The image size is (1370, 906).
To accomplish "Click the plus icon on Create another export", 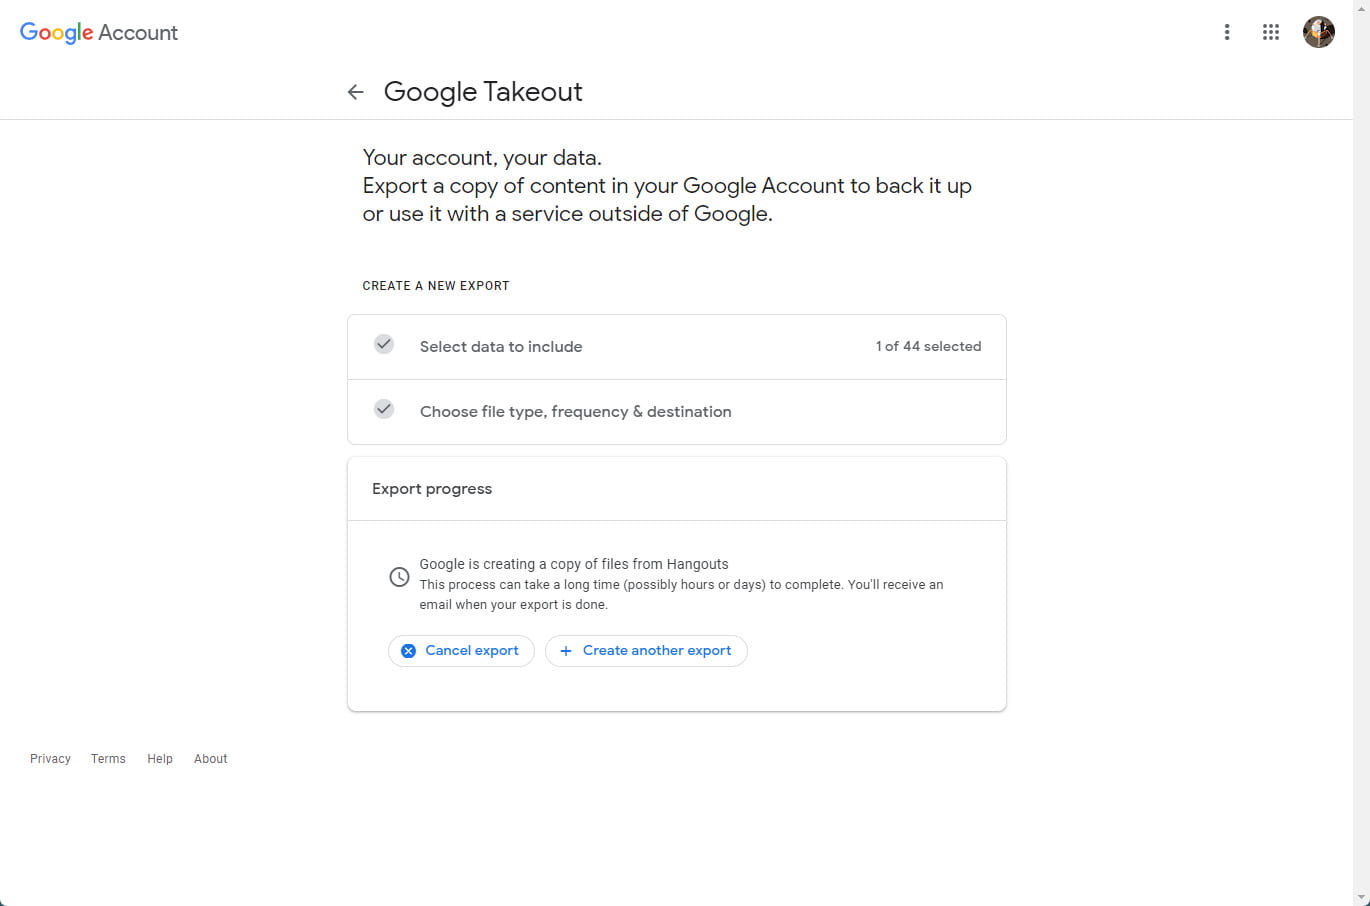I will pos(566,651).
